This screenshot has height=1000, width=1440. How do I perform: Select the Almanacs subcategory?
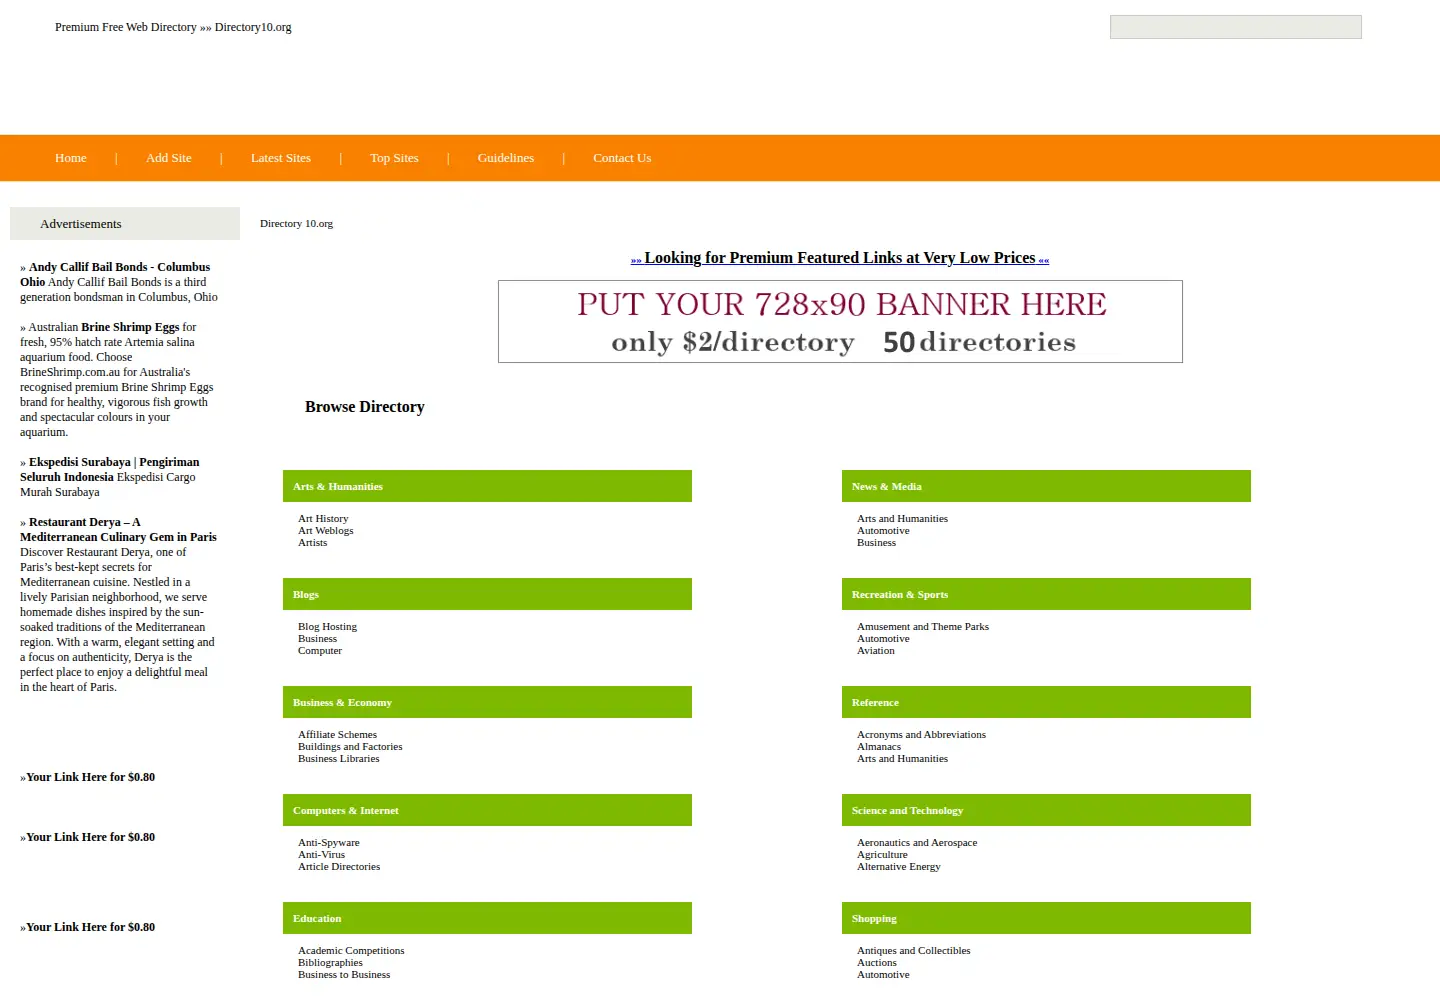point(879,747)
